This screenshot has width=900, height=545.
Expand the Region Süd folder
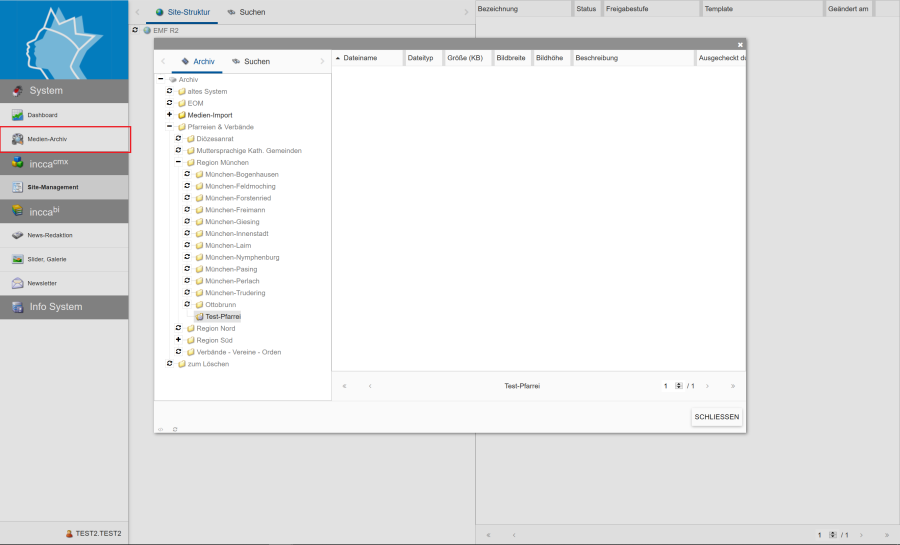[x=178, y=340]
